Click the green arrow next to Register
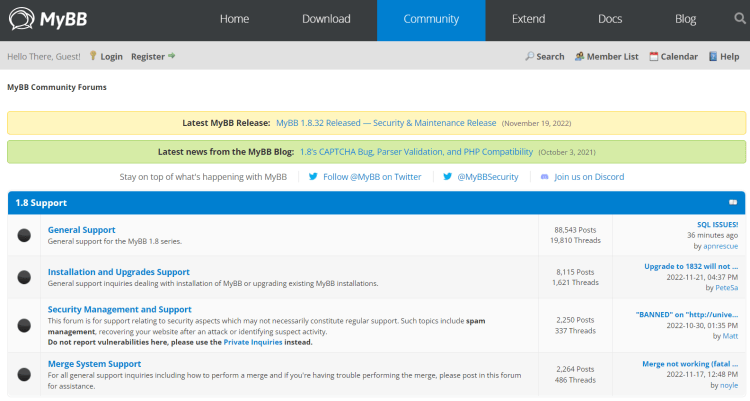The image size is (750, 401). 172,56
